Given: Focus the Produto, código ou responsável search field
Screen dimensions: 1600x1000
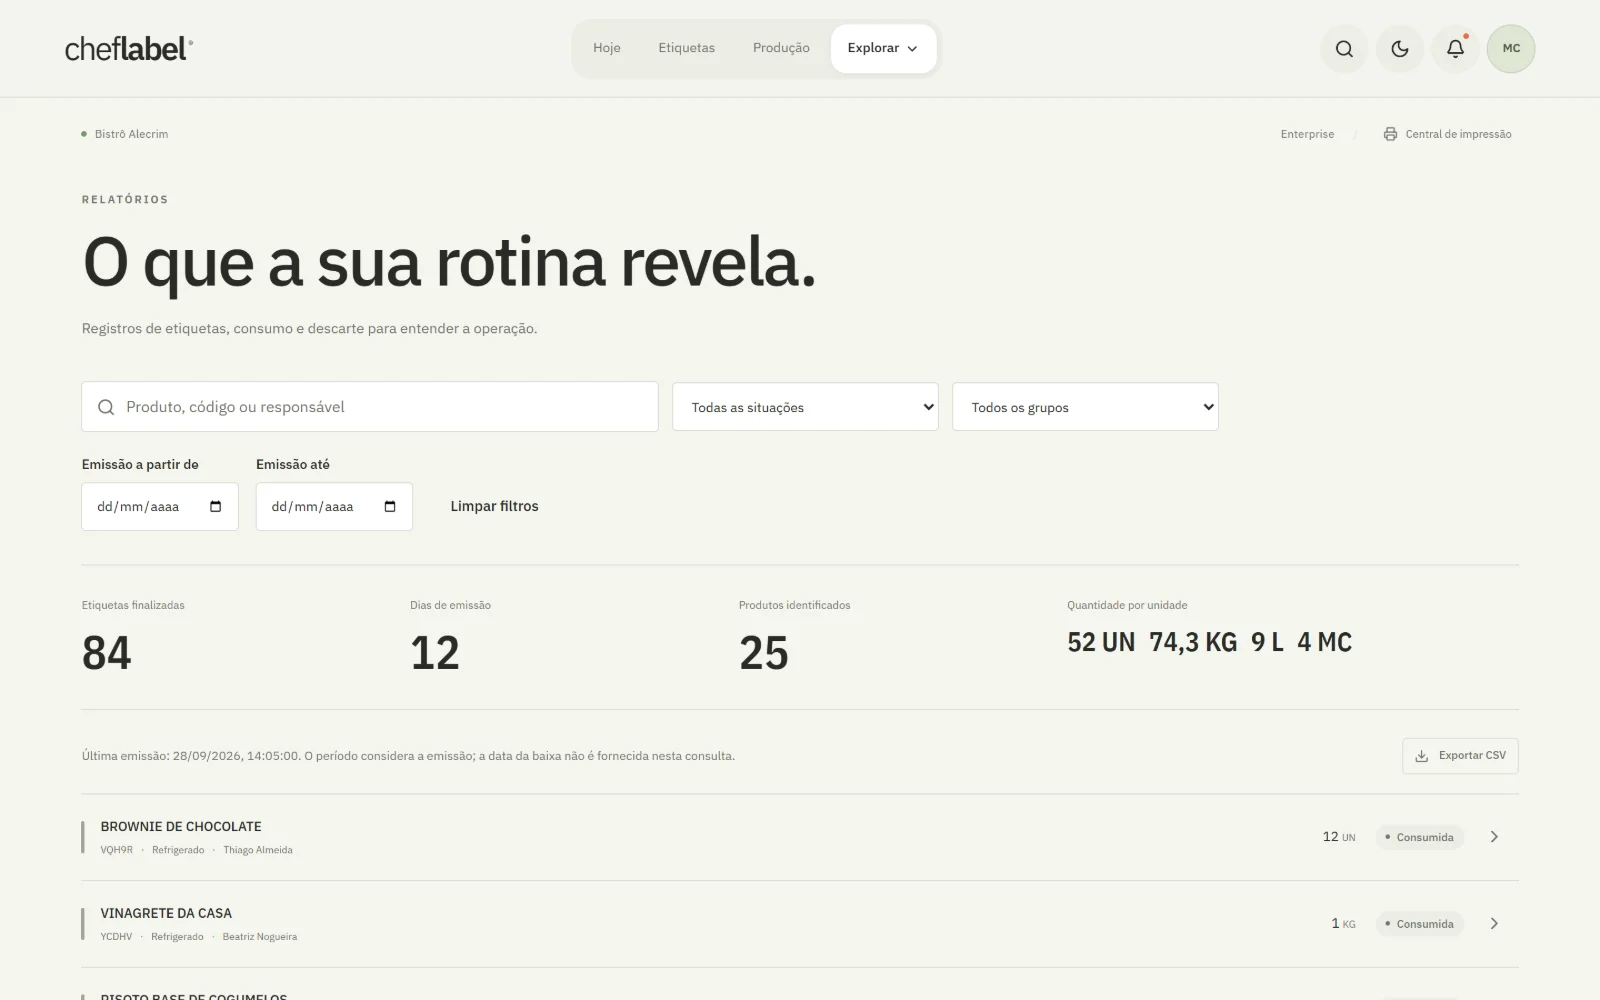Looking at the screenshot, I should coord(370,407).
